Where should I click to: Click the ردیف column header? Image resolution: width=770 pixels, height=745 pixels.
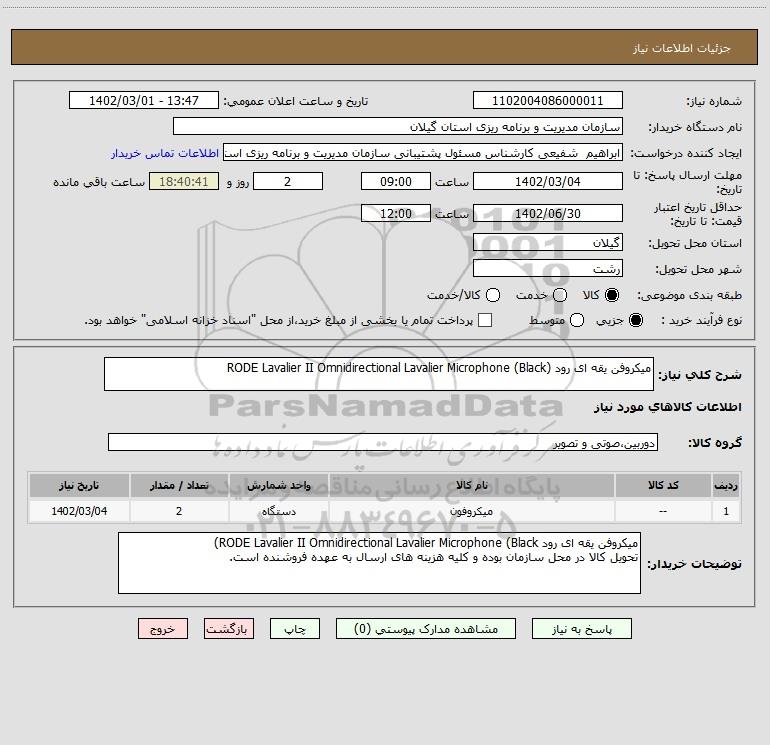point(726,485)
